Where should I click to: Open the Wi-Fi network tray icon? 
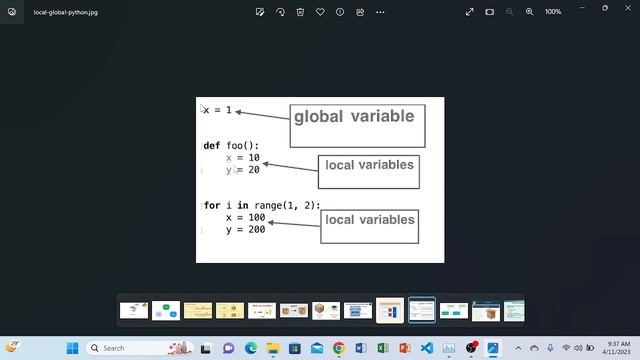[566, 348]
